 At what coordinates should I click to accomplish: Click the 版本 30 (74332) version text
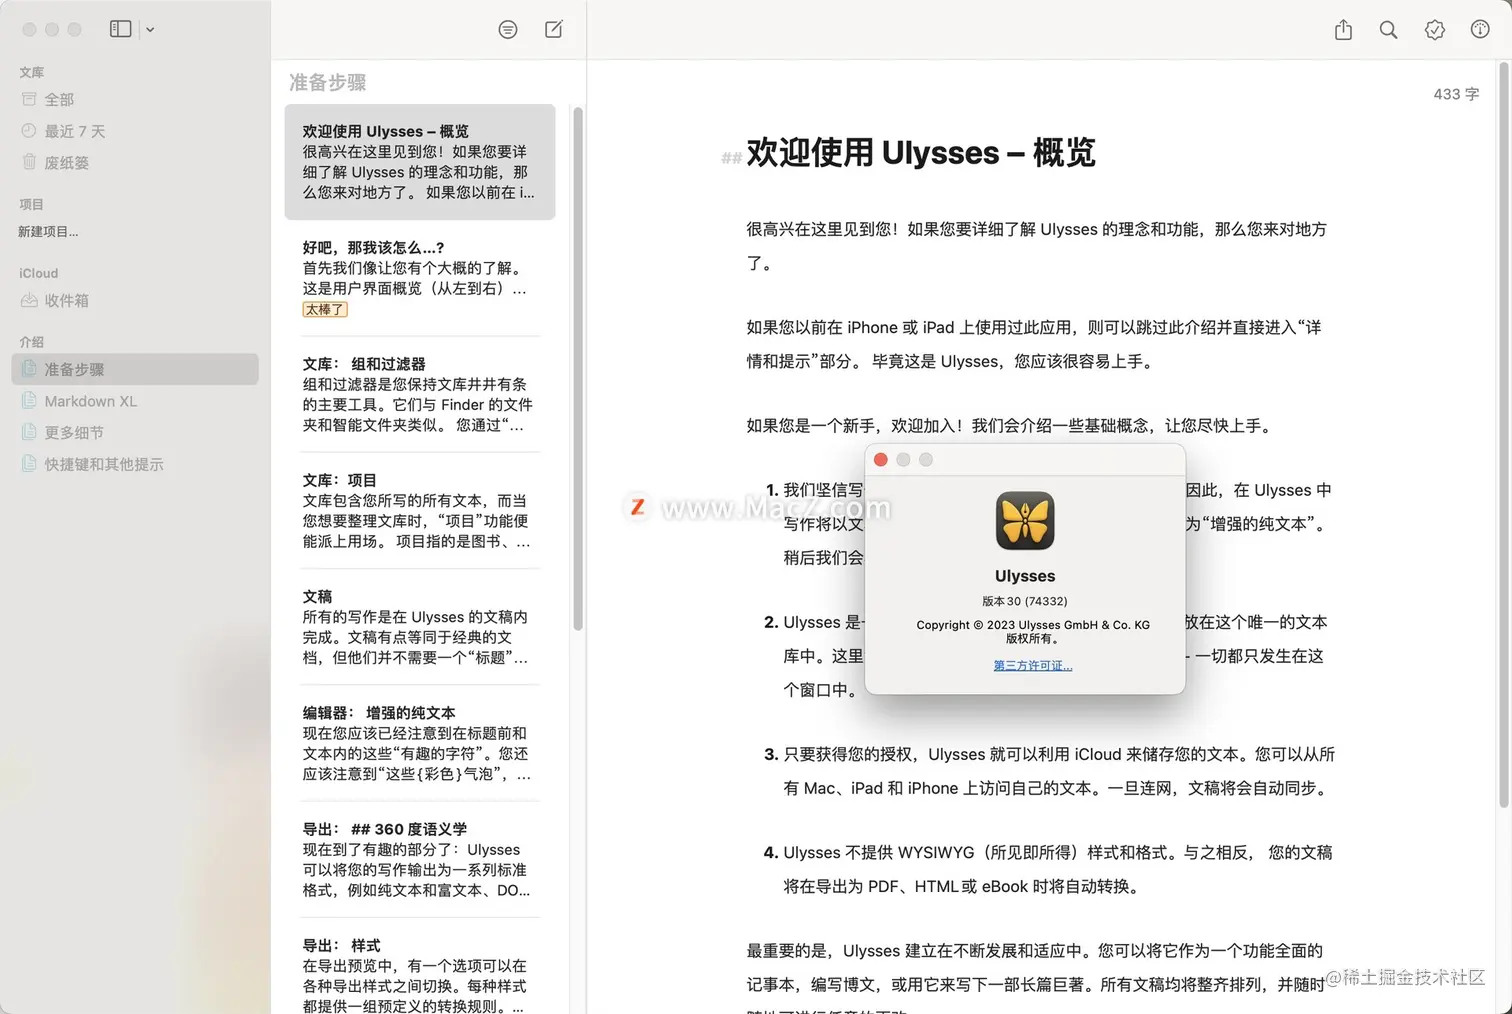click(1025, 601)
